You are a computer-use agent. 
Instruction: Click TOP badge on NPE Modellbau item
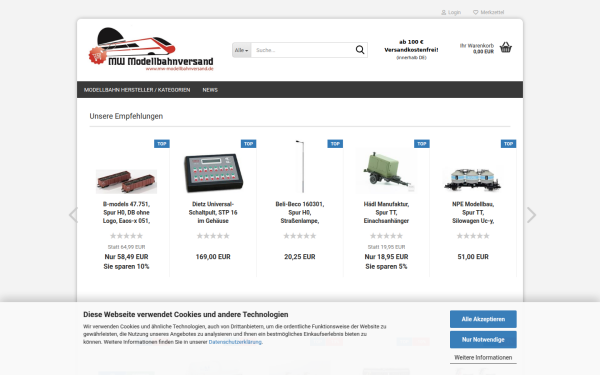(509, 144)
